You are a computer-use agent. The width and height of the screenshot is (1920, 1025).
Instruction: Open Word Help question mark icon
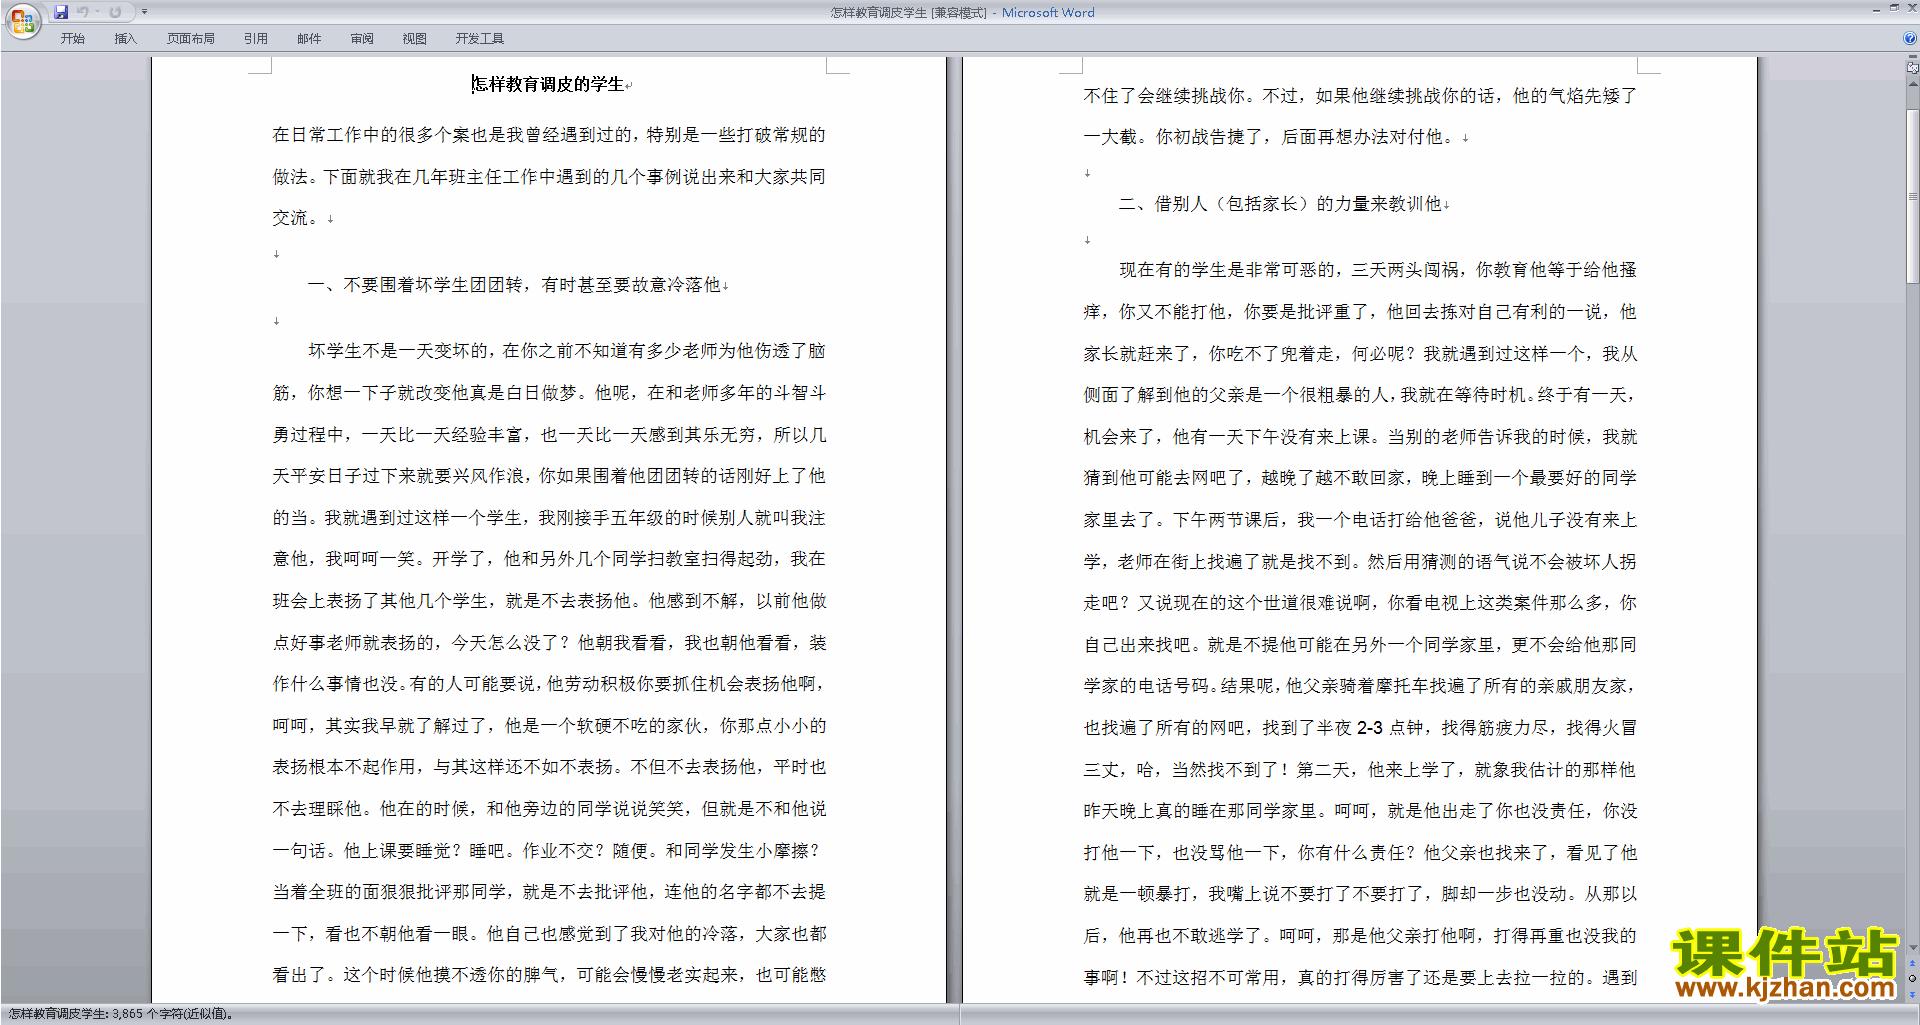pyautogui.click(x=1910, y=39)
